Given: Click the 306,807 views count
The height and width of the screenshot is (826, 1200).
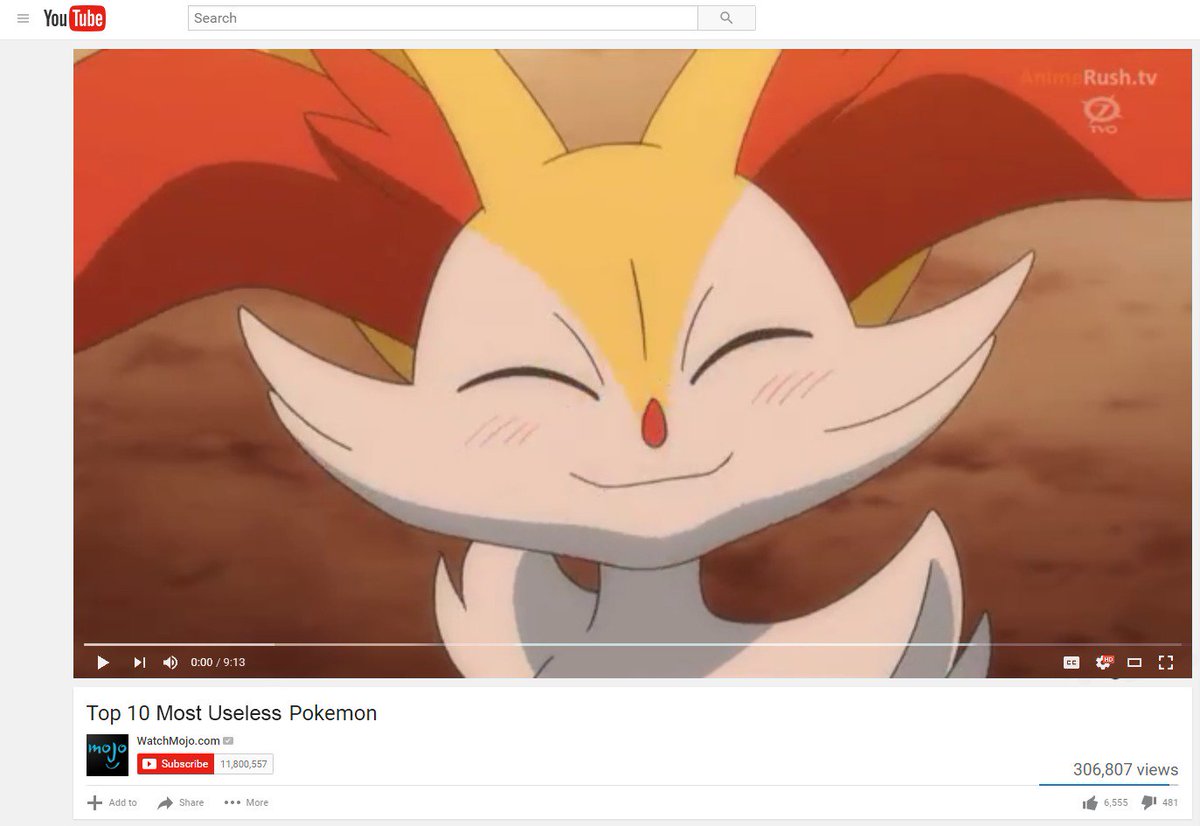Looking at the screenshot, I should tap(1125, 769).
